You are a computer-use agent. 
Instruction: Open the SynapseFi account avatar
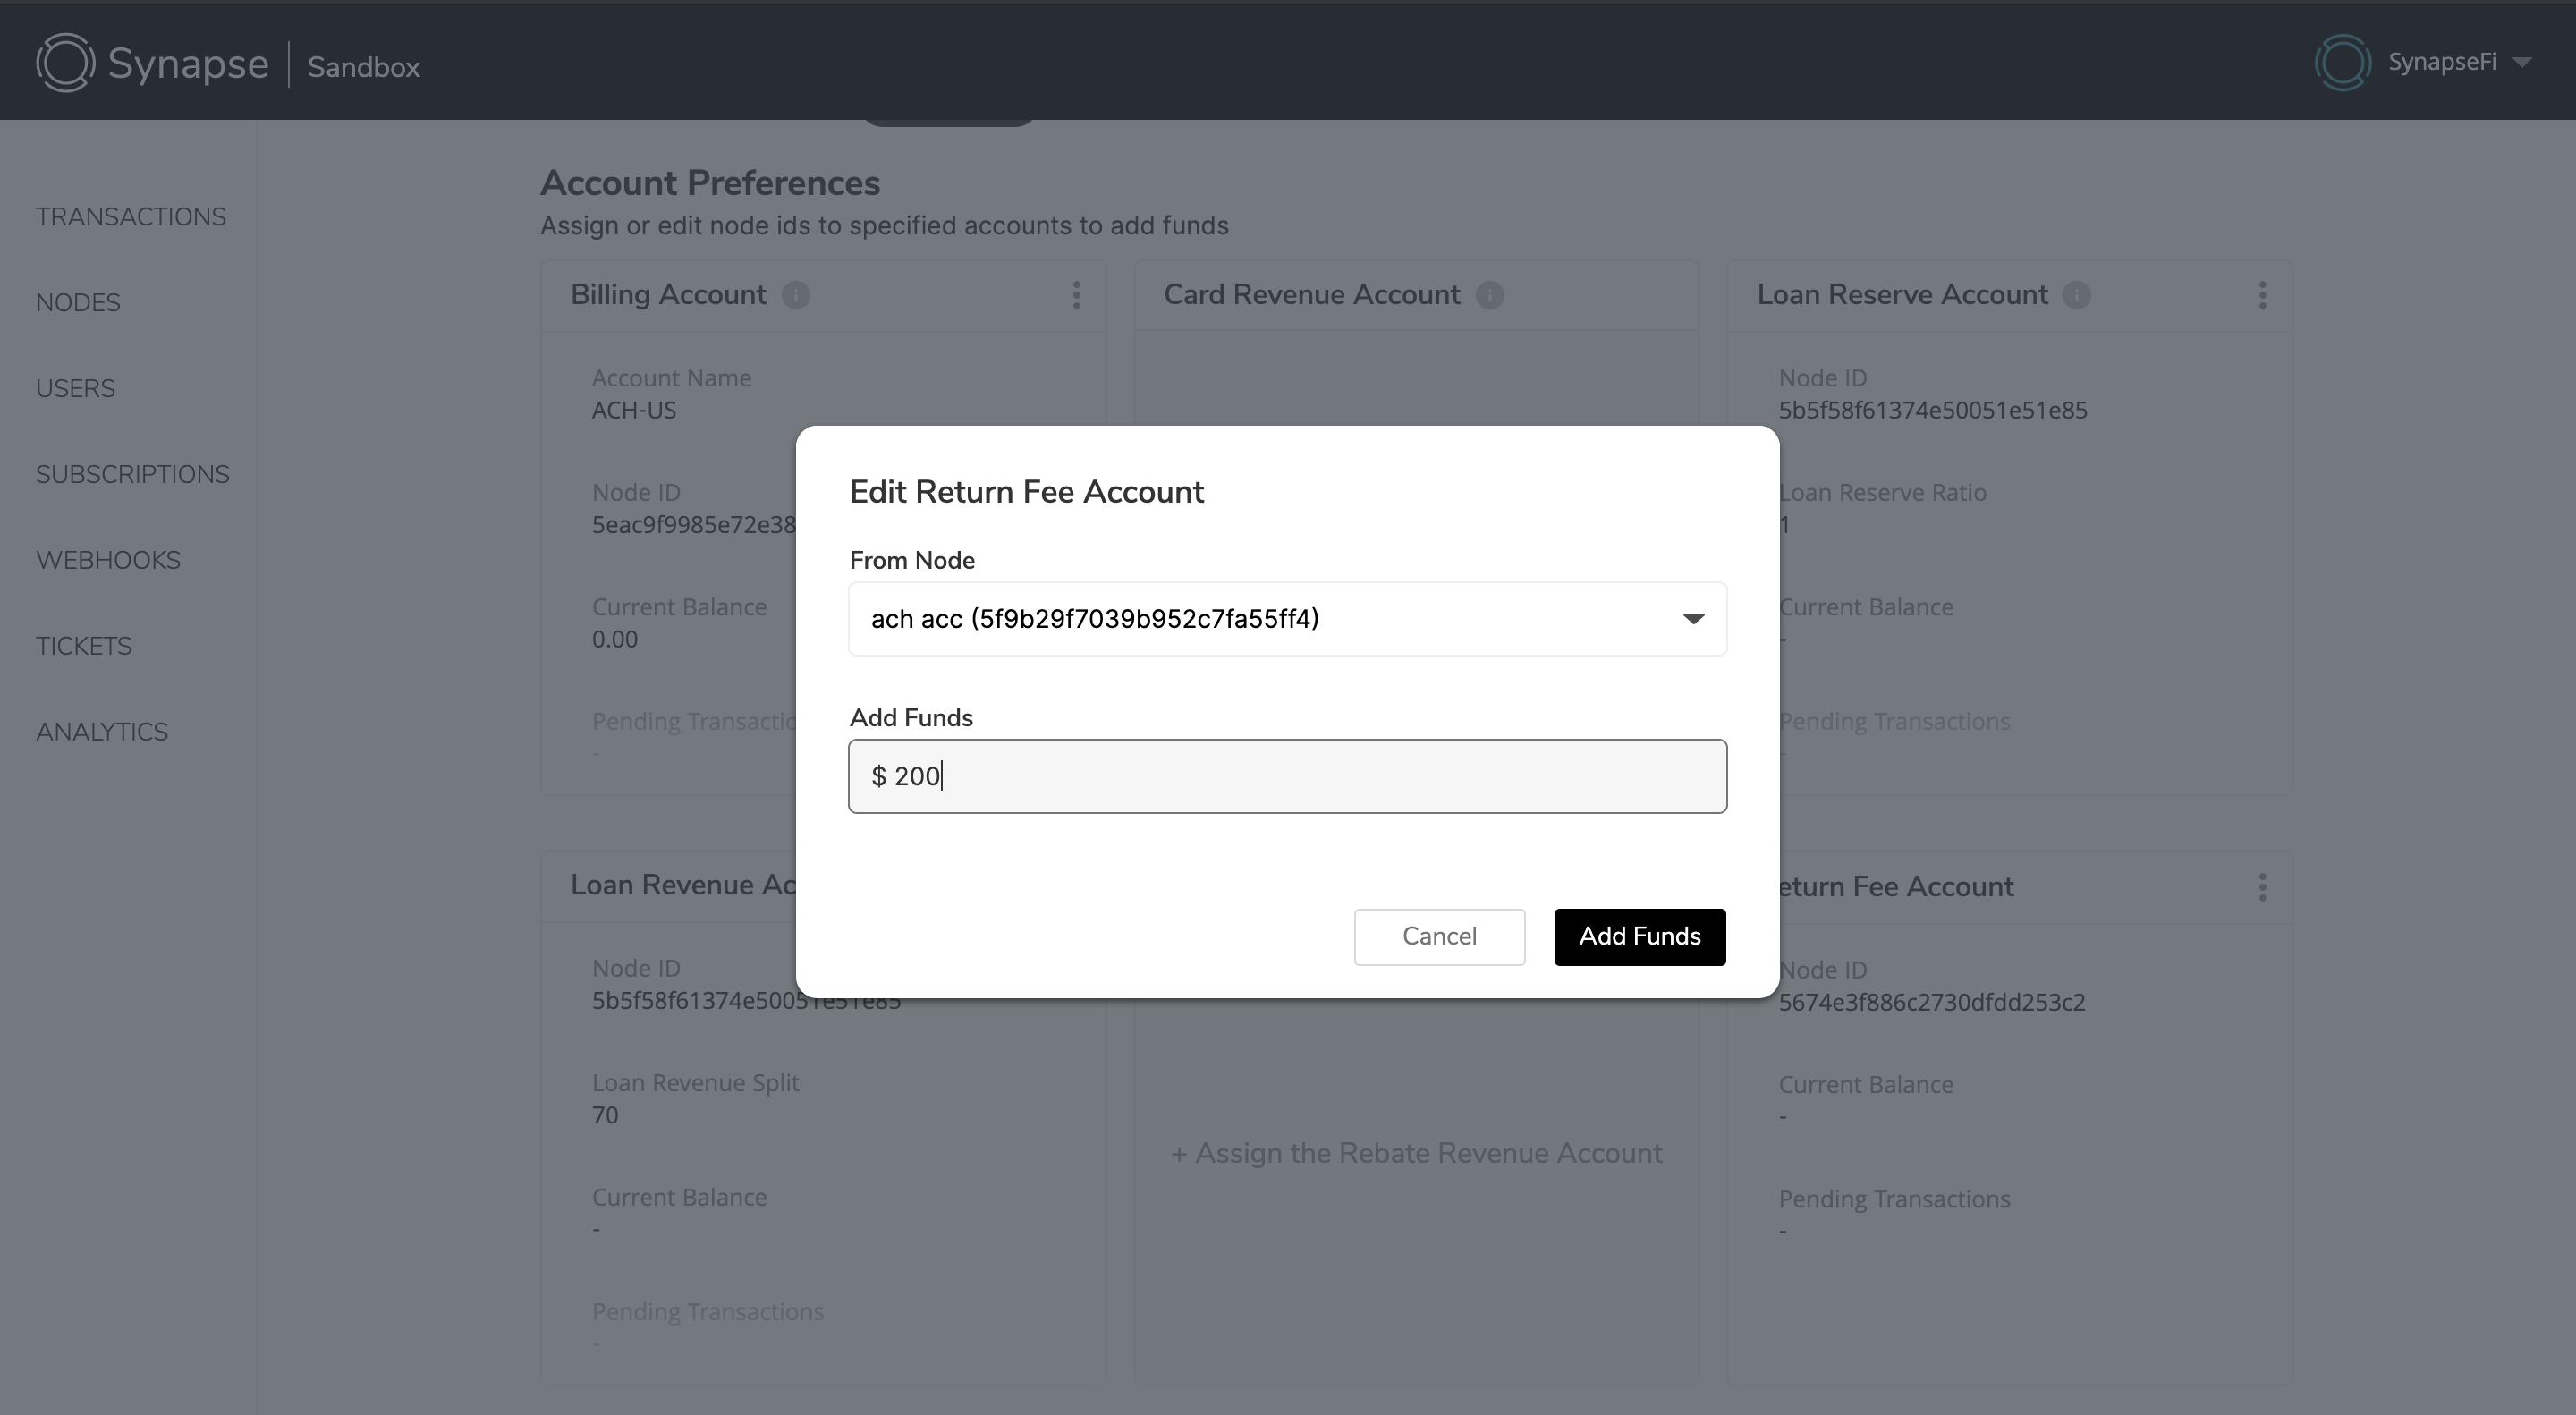(2342, 62)
